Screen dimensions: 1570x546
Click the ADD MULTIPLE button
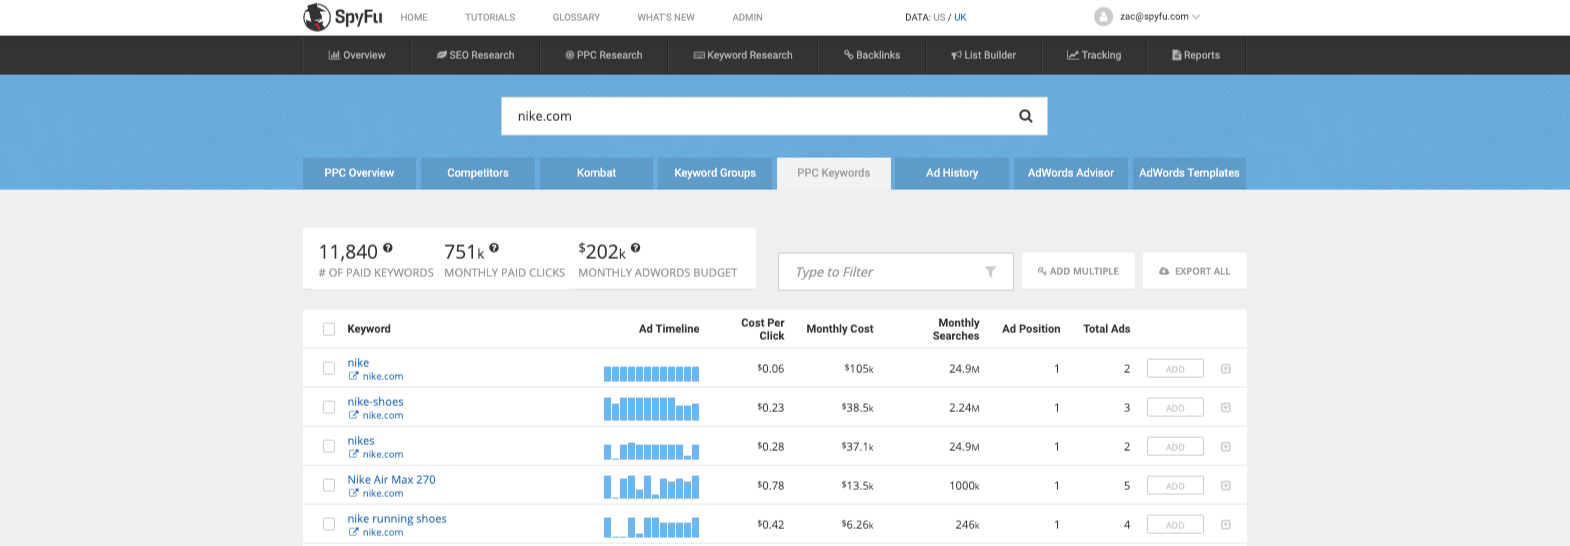click(1078, 271)
